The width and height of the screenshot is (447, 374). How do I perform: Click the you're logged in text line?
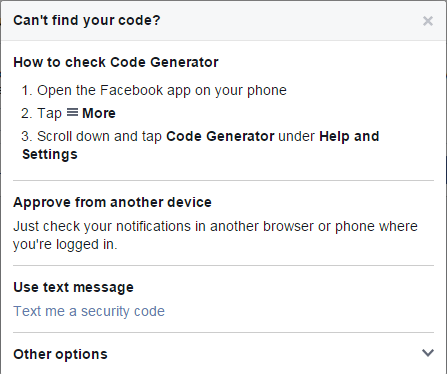tap(65, 244)
